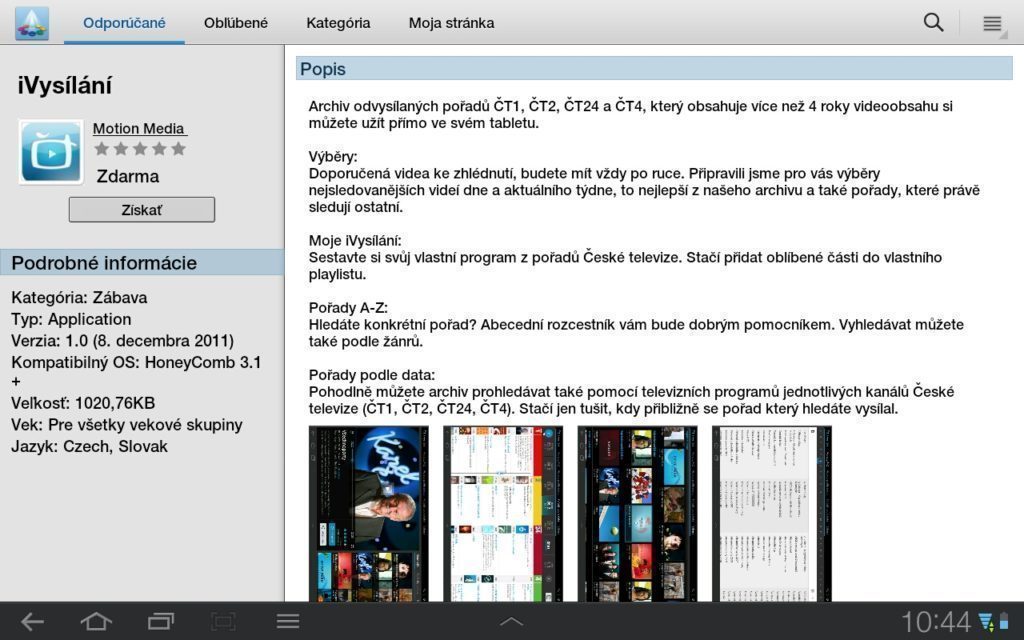Tap the download notification icon by the clock

tap(985, 621)
